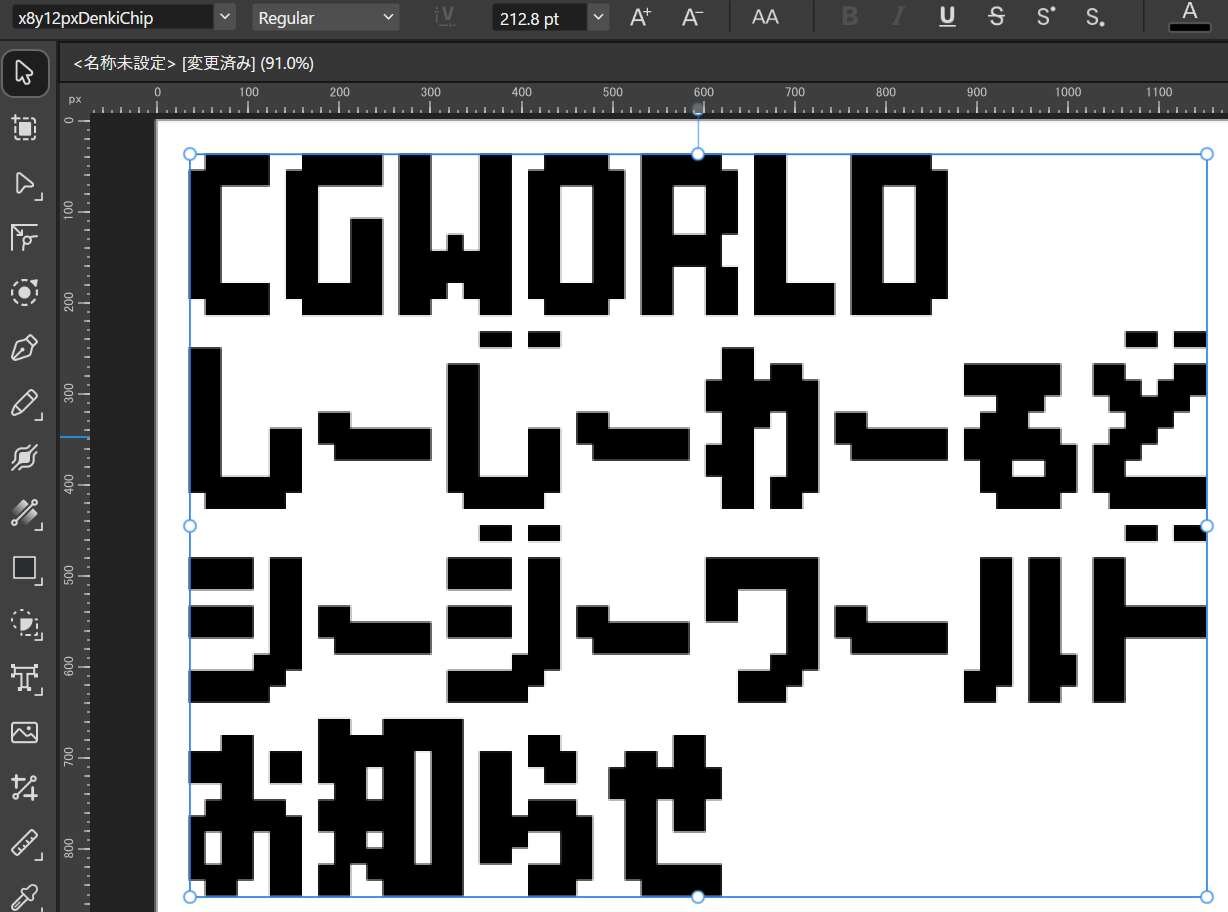Select the Artboard tool

tap(24, 128)
